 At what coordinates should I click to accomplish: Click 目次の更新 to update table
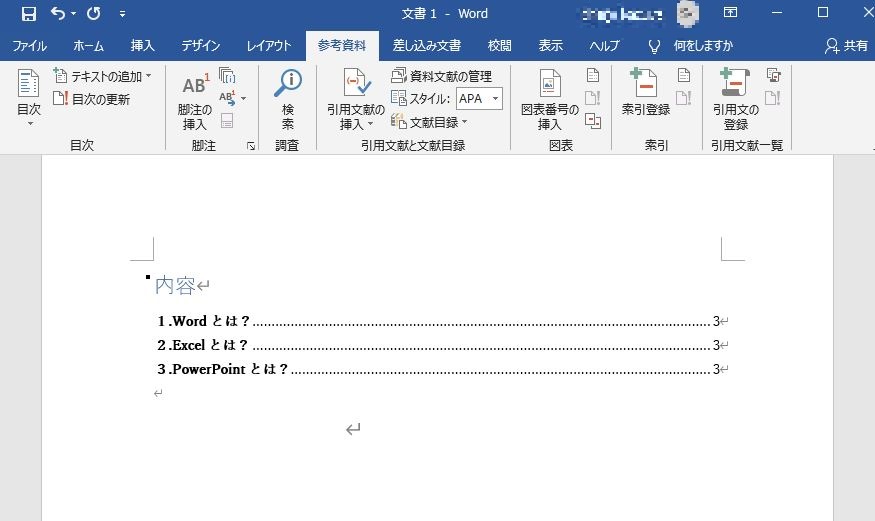[92, 99]
